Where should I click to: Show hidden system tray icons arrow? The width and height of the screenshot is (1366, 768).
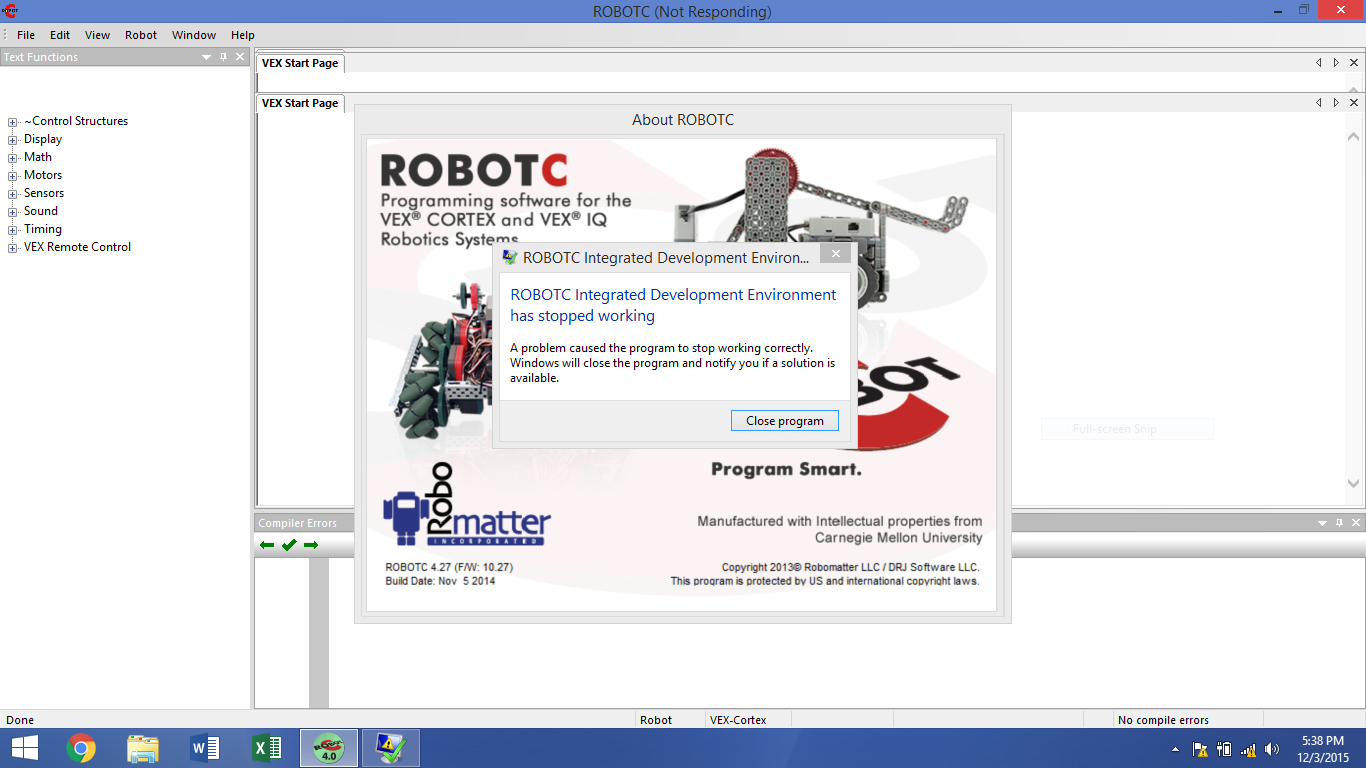(x=1175, y=749)
